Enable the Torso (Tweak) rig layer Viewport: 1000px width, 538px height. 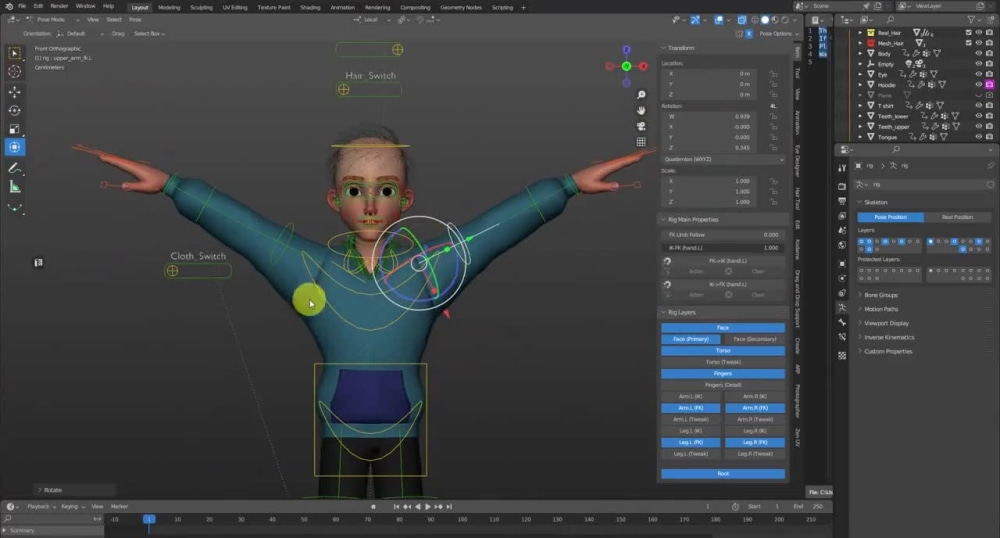(723, 362)
